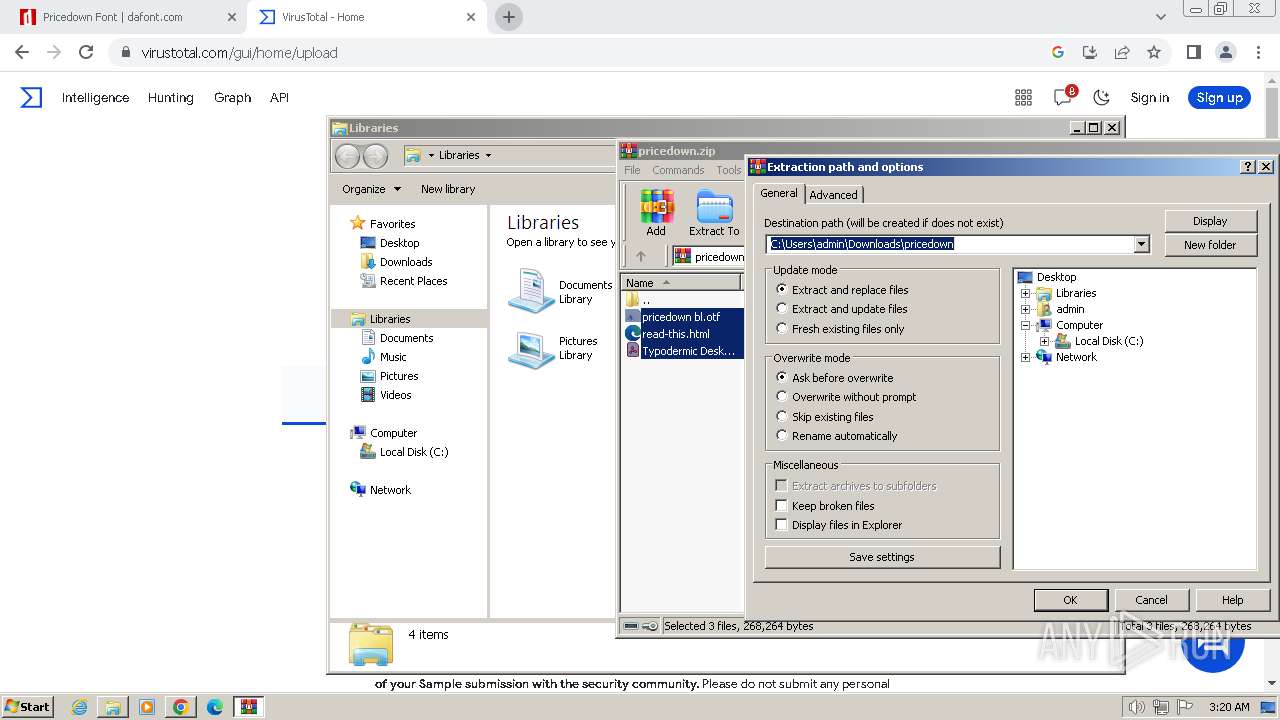Click the WinRAR Add toolbar icon
The height and width of the screenshot is (720, 1280).
coord(656,213)
